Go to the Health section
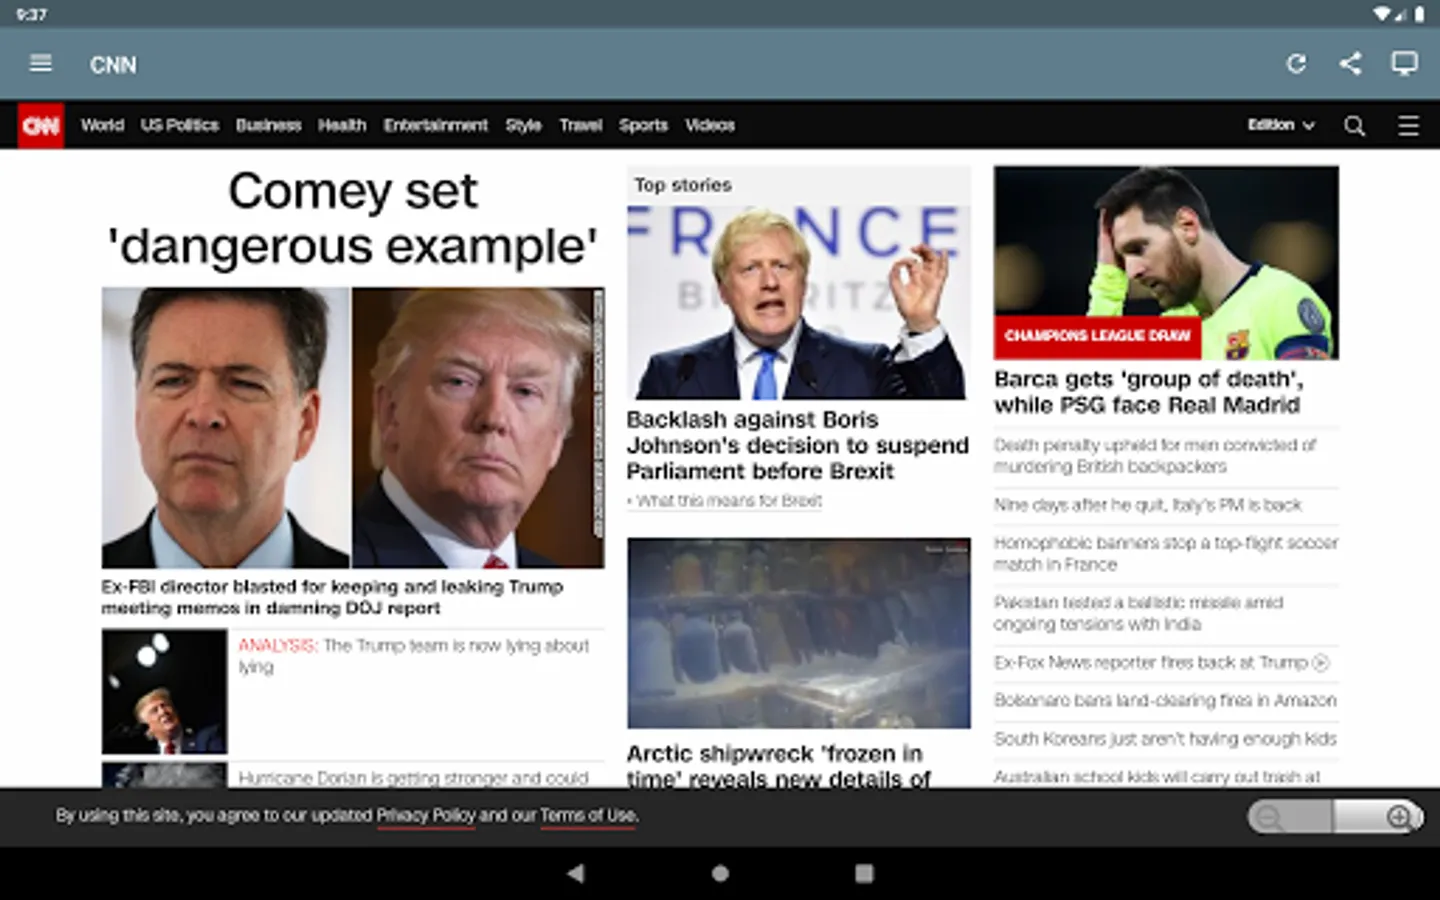The width and height of the screenshot is (1440, 900). click(x=342, y=125)
